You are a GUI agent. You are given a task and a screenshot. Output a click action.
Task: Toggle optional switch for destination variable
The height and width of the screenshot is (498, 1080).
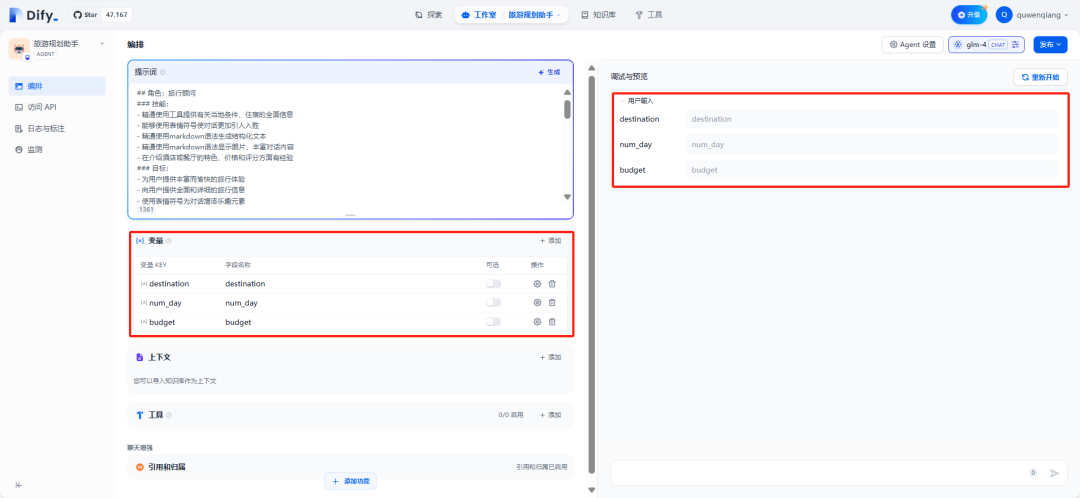click(493, 284)
